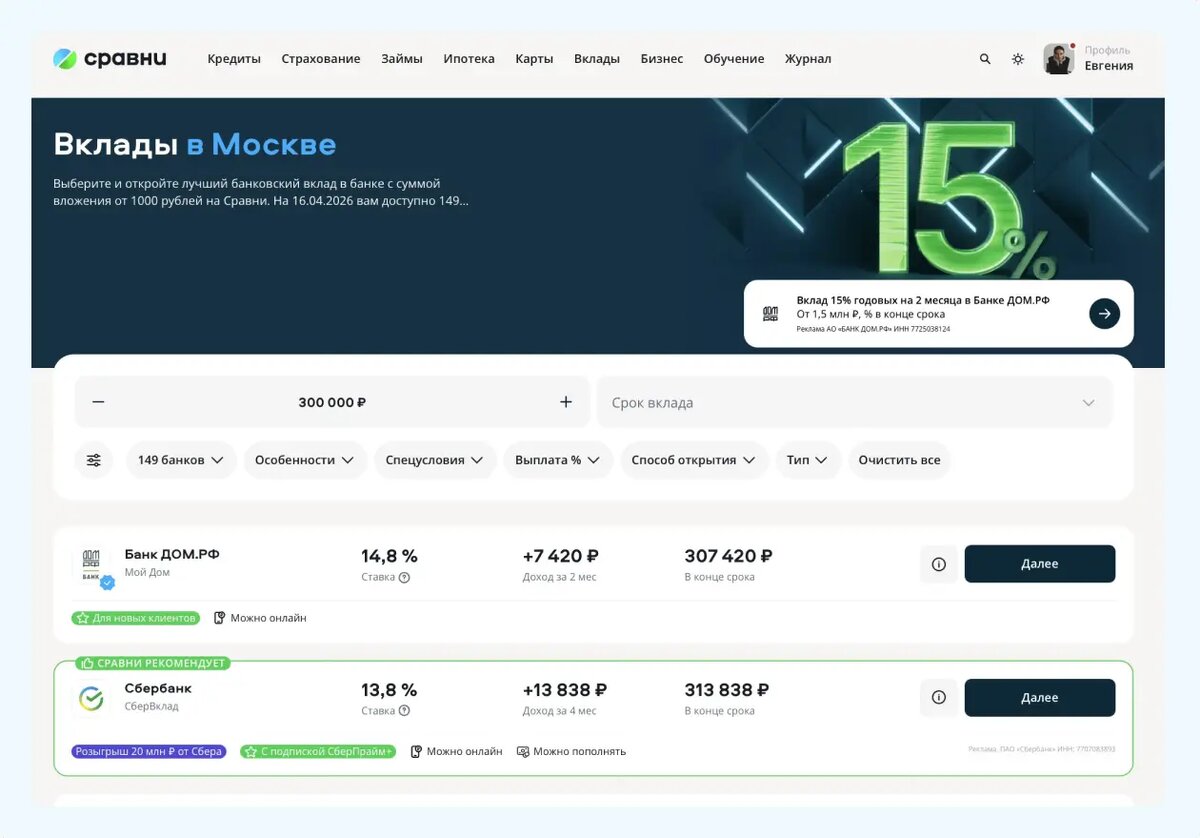This screenshot has height=838, width=1200.
Task: Click Можно пополнять icon in Сбербанк row
Action: pyautogui.click(x=523, y=751)
